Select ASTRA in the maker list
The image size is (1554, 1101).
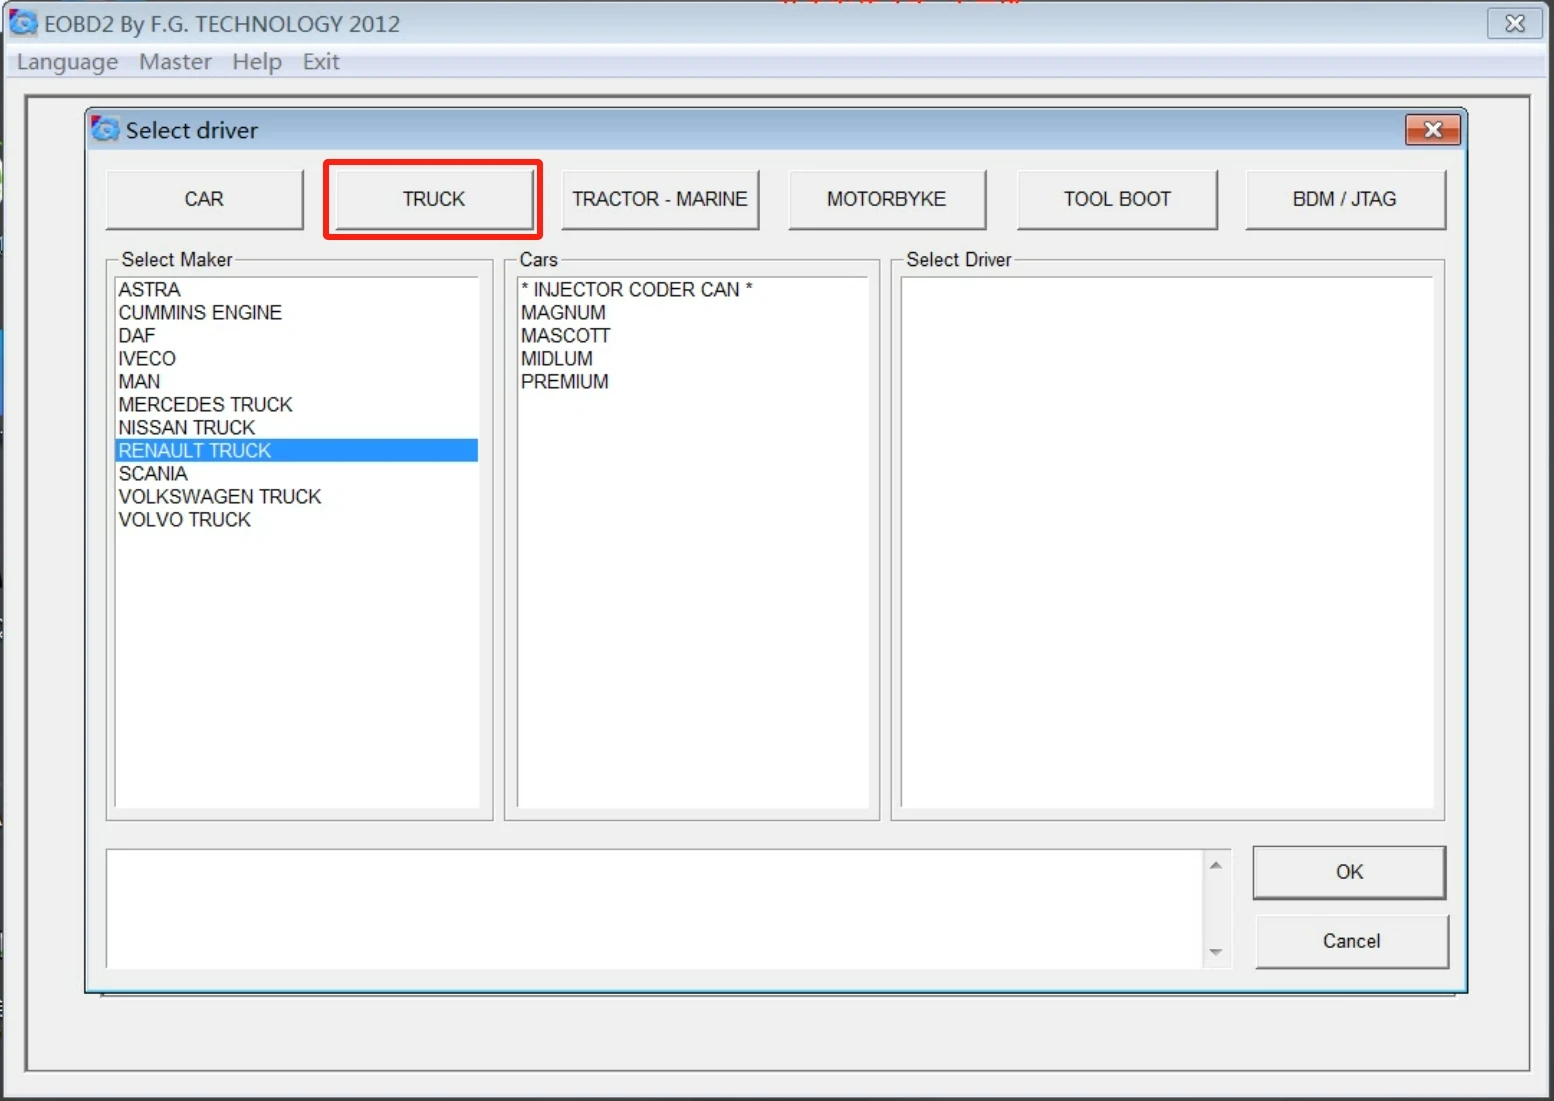[296, 289]
